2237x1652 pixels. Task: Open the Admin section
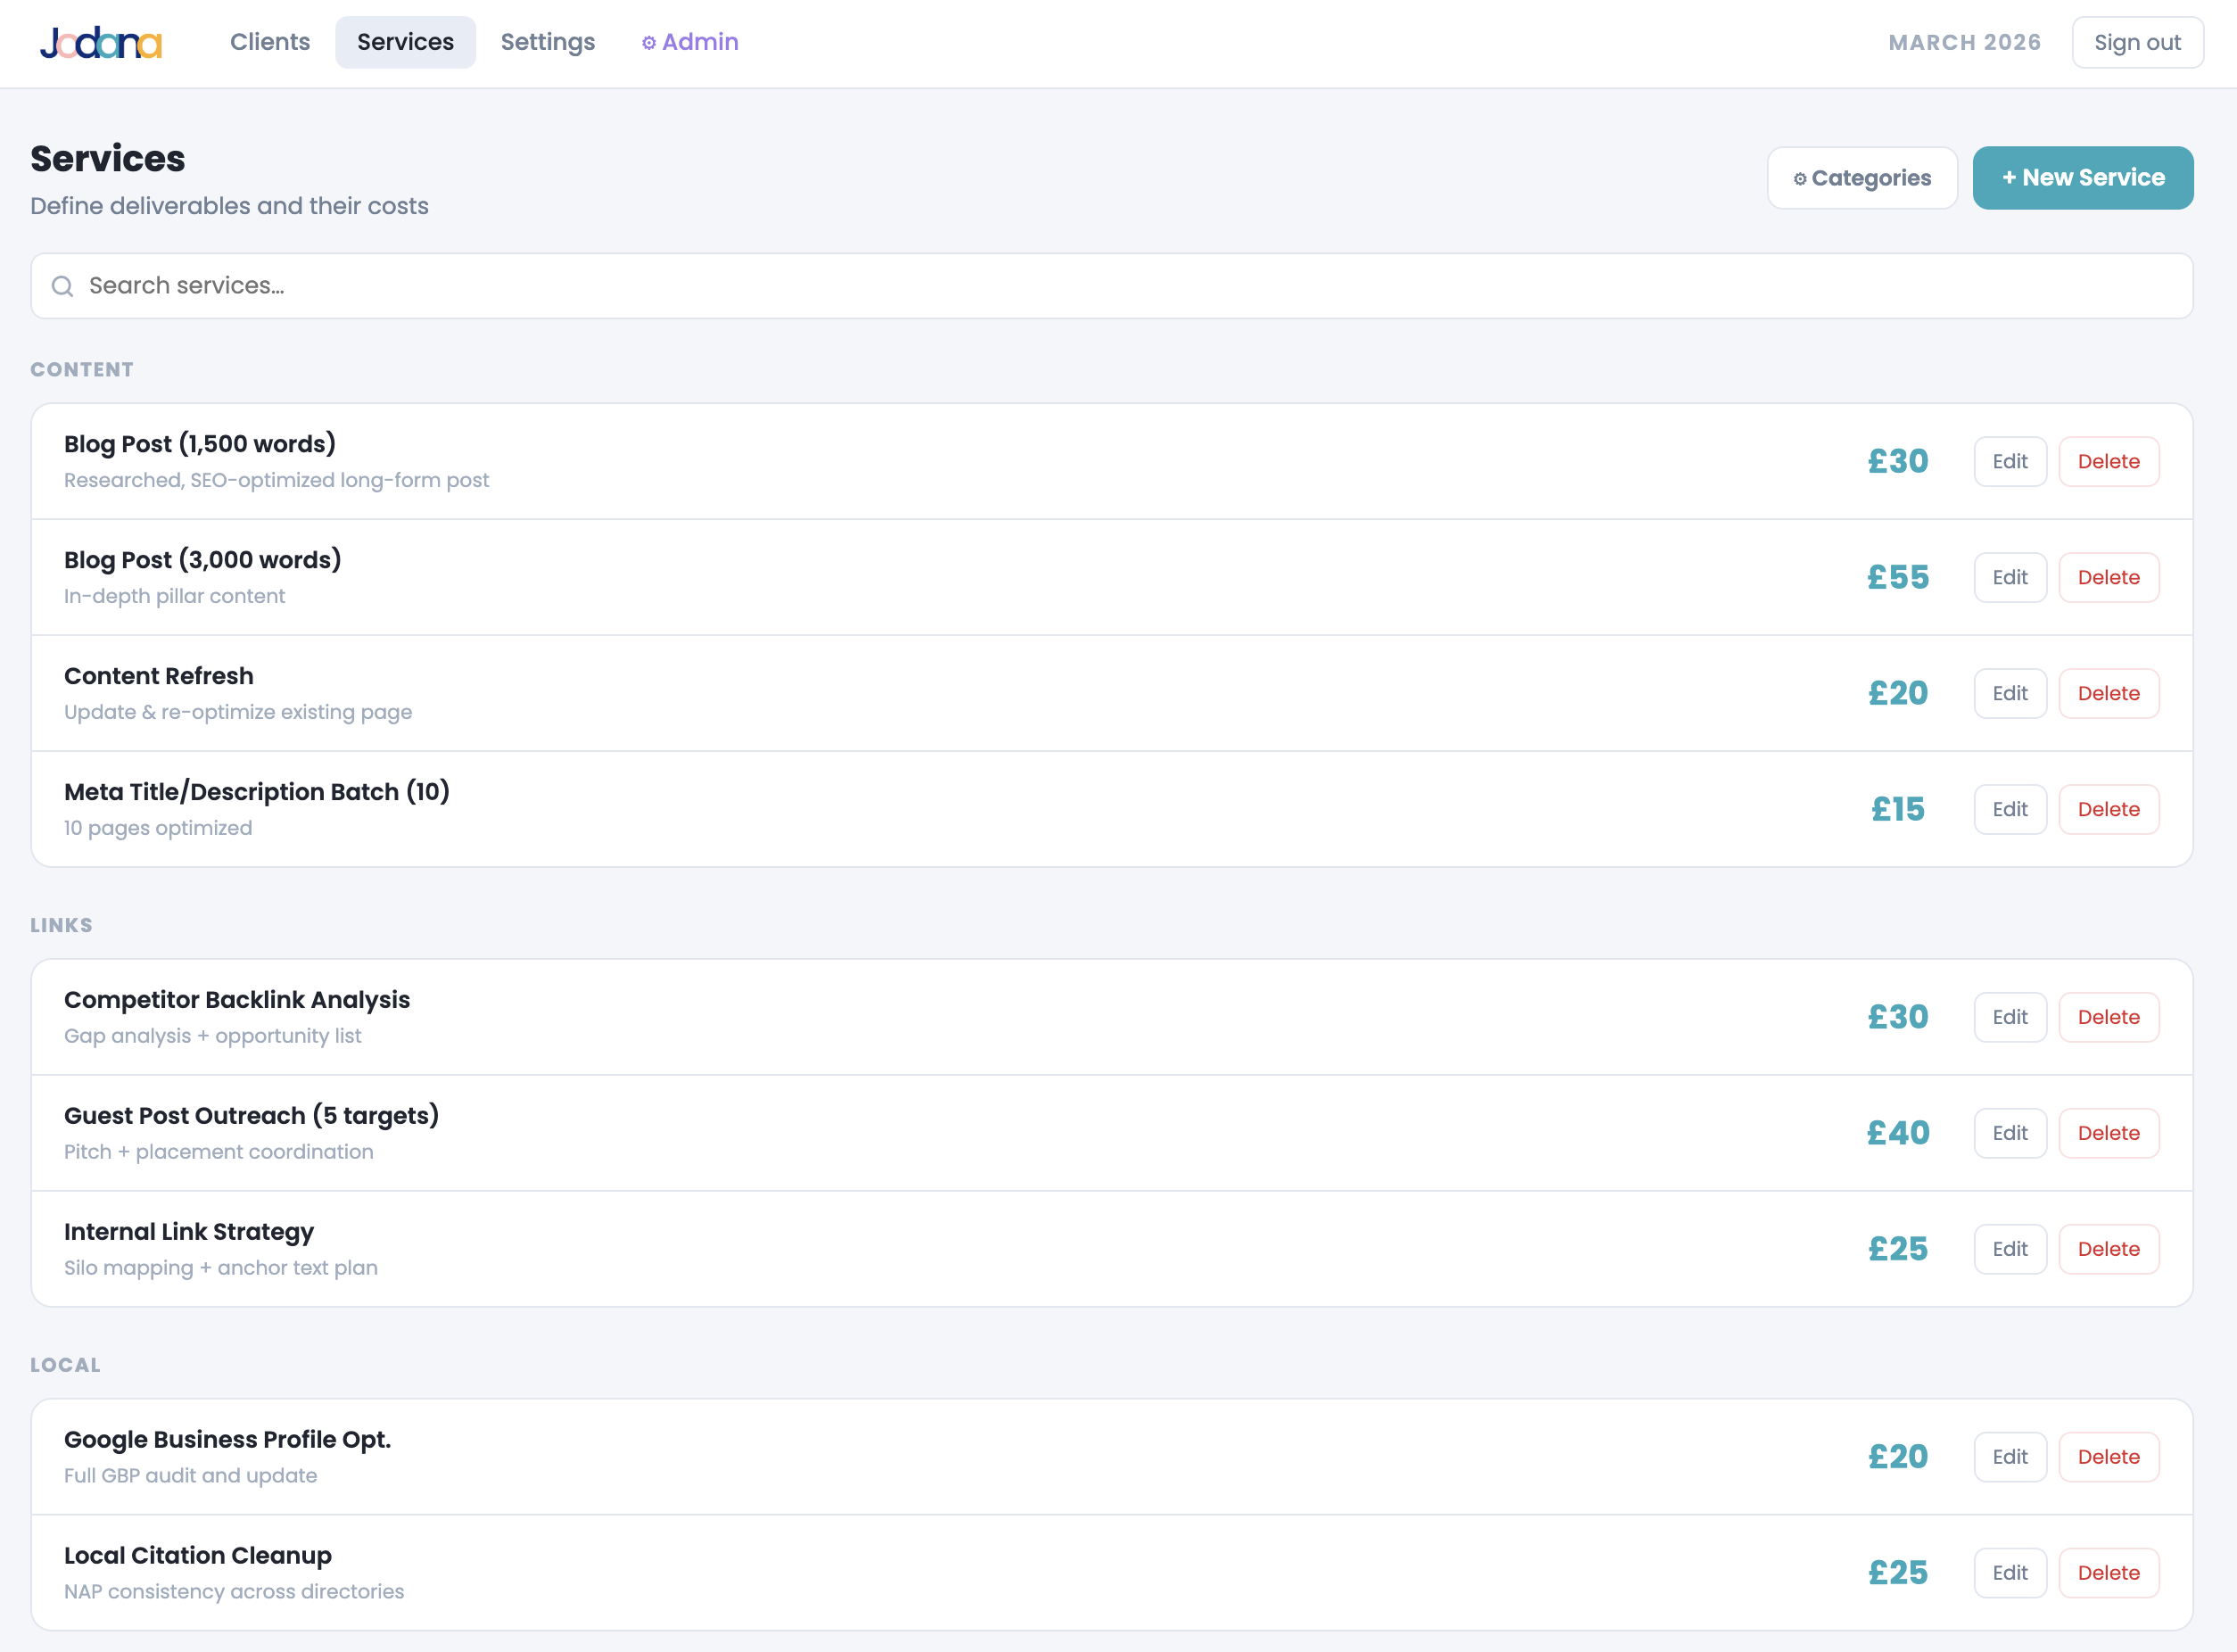[x=689, y=42]
